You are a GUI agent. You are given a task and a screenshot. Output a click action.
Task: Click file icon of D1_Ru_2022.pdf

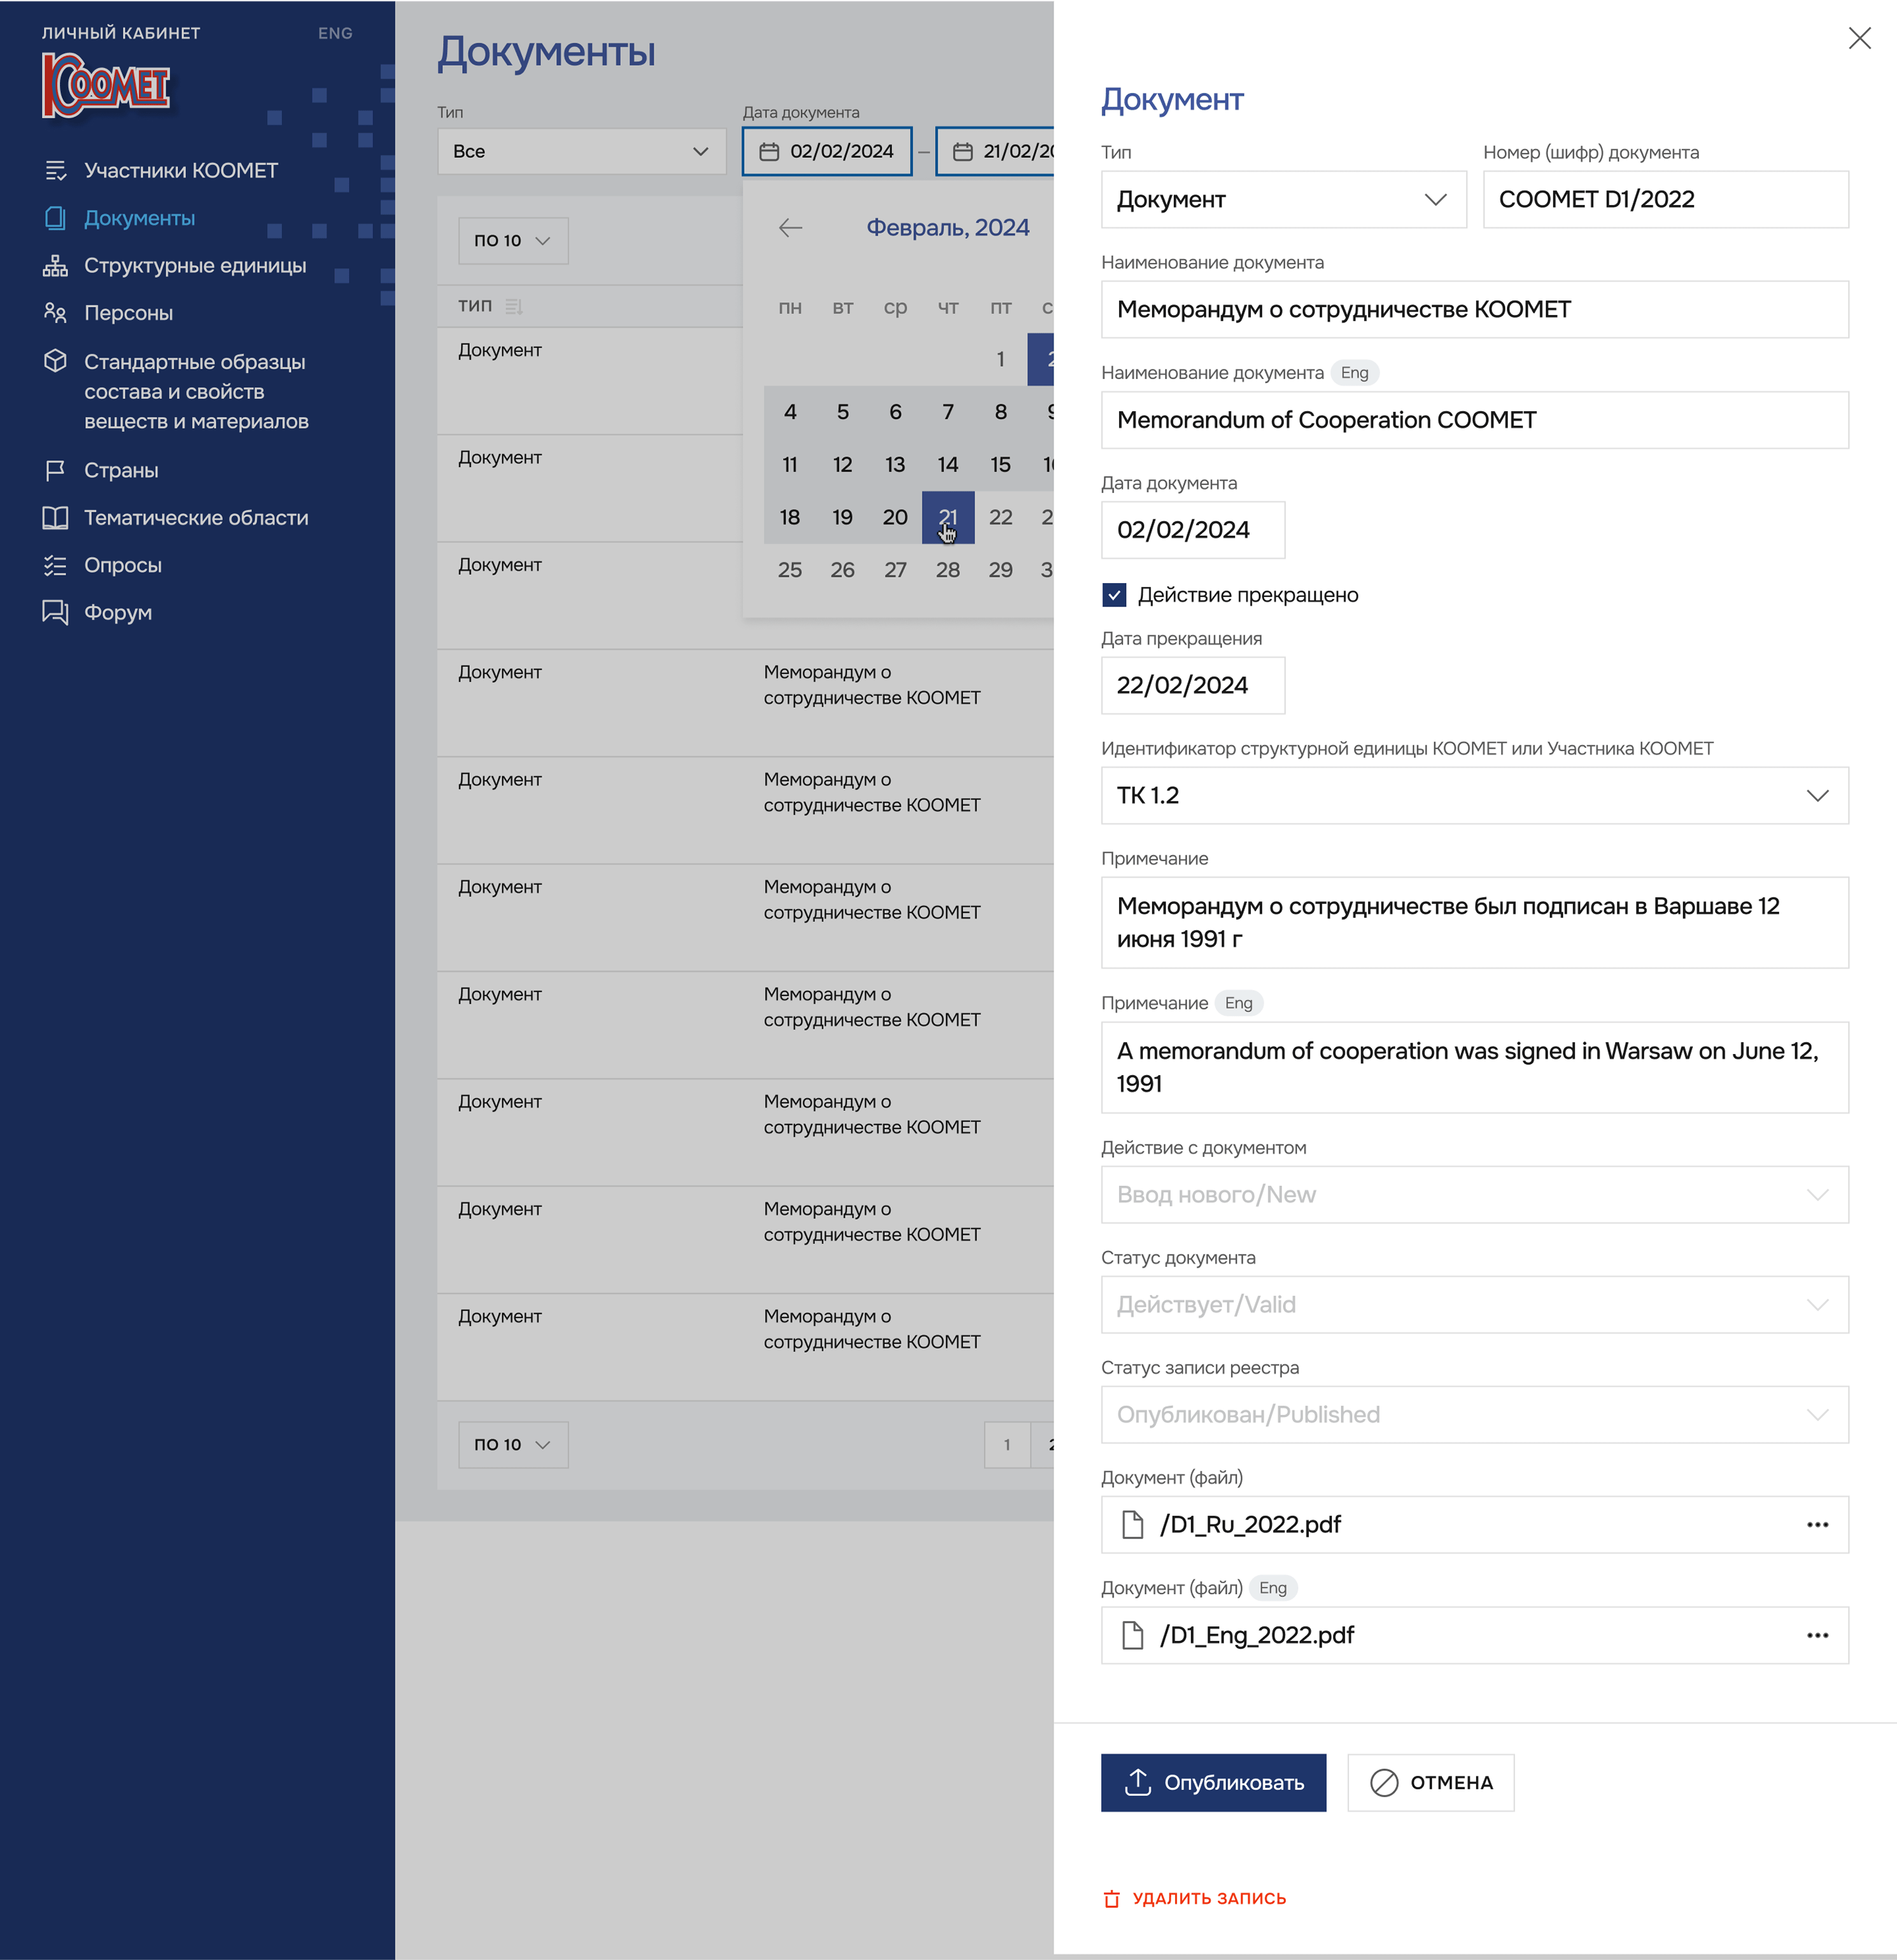[x=1132, y=1525]
